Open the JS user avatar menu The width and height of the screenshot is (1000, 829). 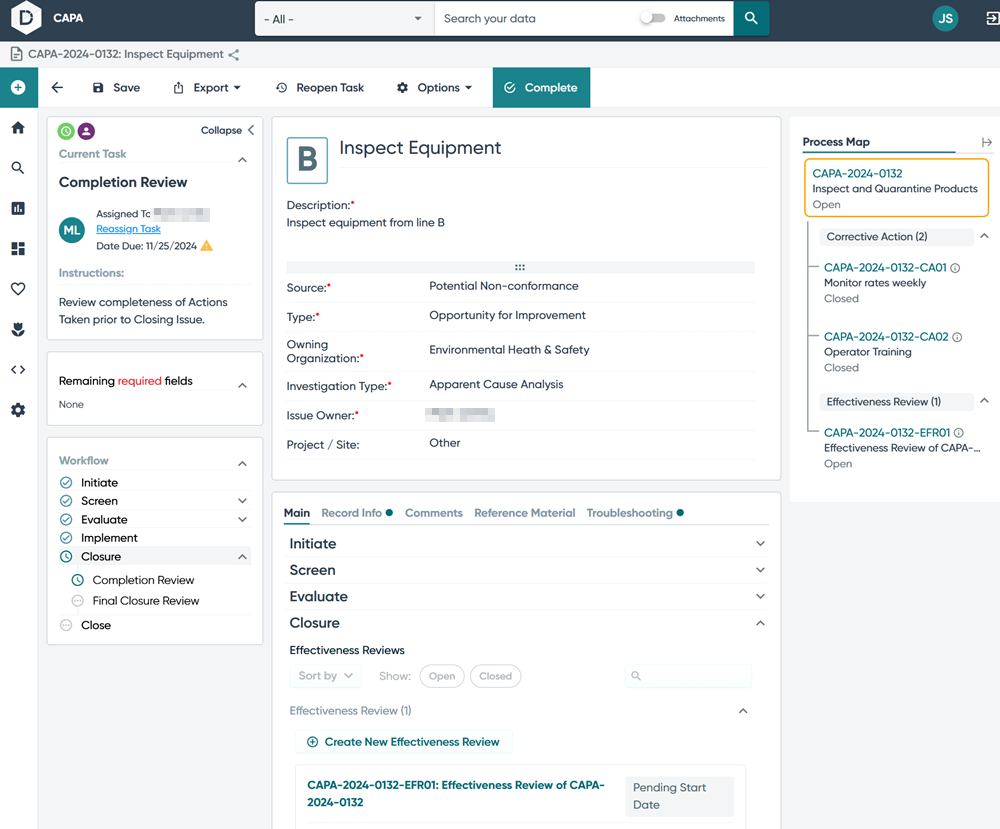tap(945, 18)
